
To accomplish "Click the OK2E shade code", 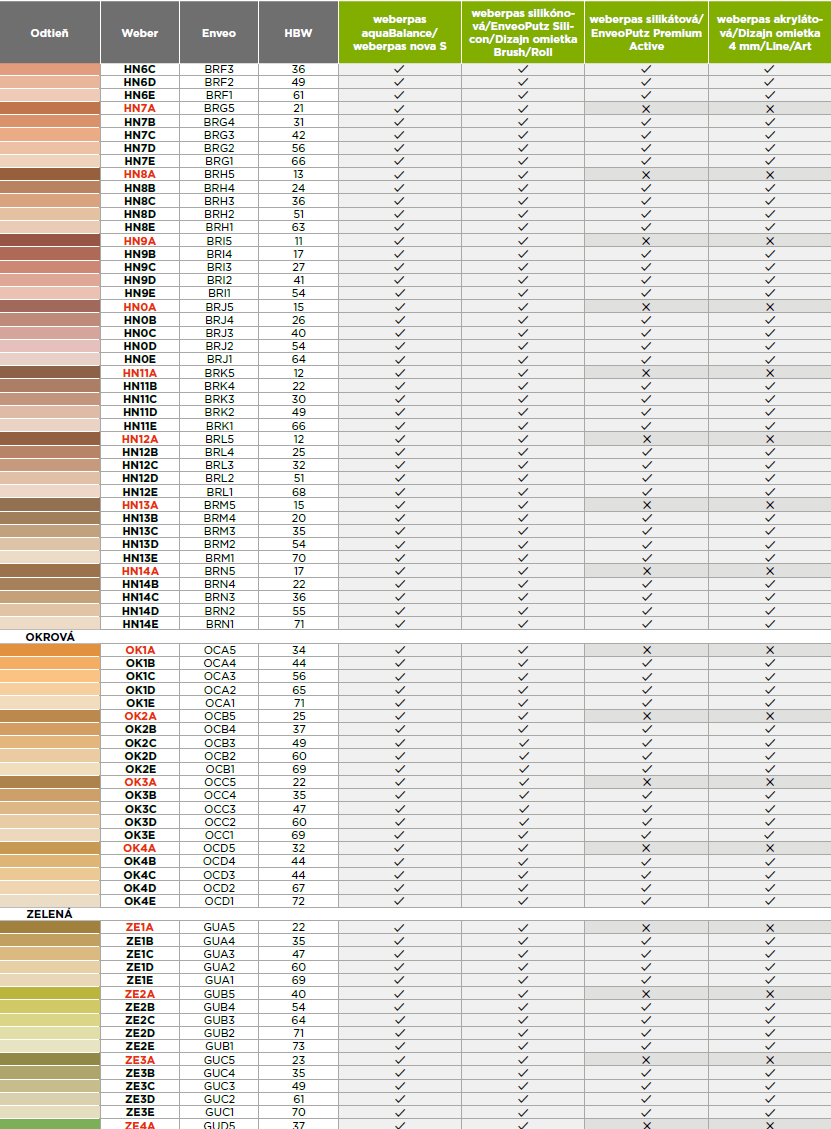I will coord(140,769).
